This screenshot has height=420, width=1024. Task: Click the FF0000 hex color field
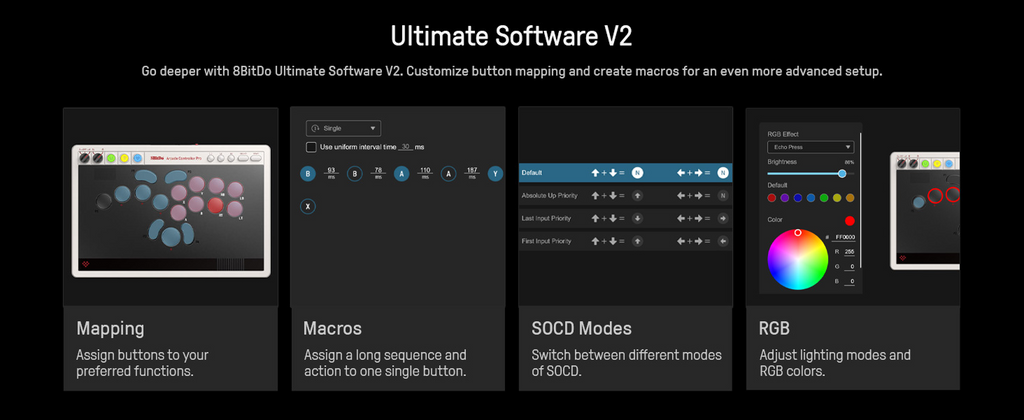pyautogui.click(x=844, y=238)
